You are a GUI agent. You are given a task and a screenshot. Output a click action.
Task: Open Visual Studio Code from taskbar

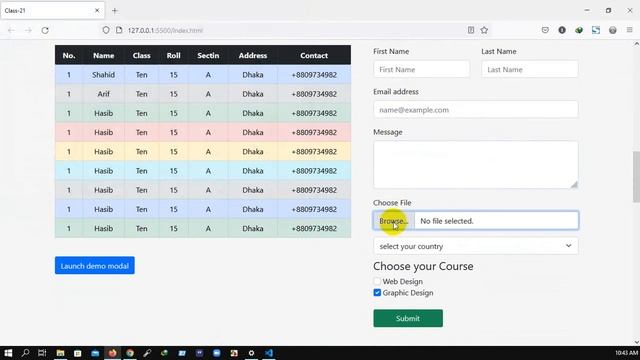(269, 353)
